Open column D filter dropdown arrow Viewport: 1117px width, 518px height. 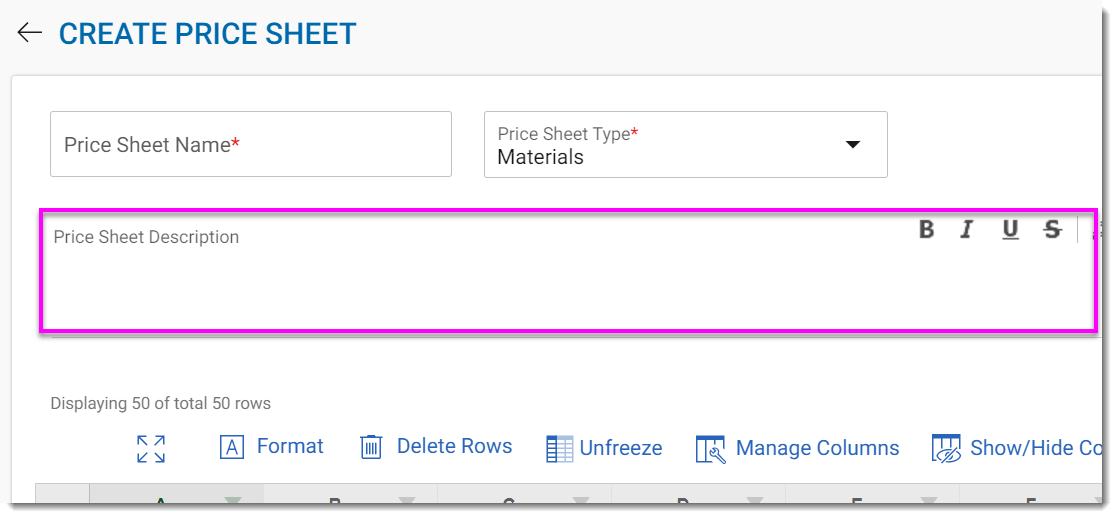pos(755,502)
